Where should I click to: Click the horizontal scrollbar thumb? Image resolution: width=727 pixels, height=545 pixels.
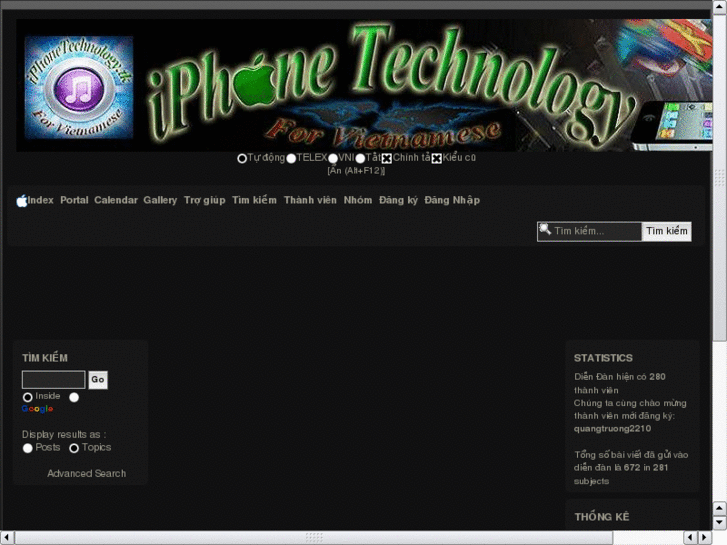[x=314, y=538]
